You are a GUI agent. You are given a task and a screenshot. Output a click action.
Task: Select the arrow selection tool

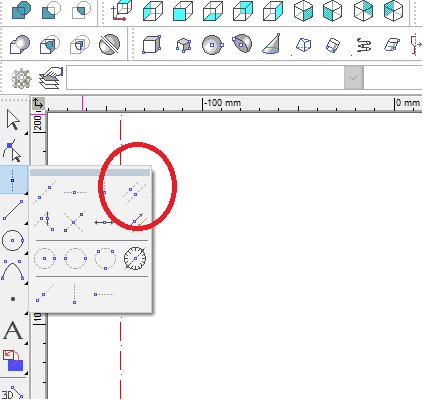tap(13, 120)
